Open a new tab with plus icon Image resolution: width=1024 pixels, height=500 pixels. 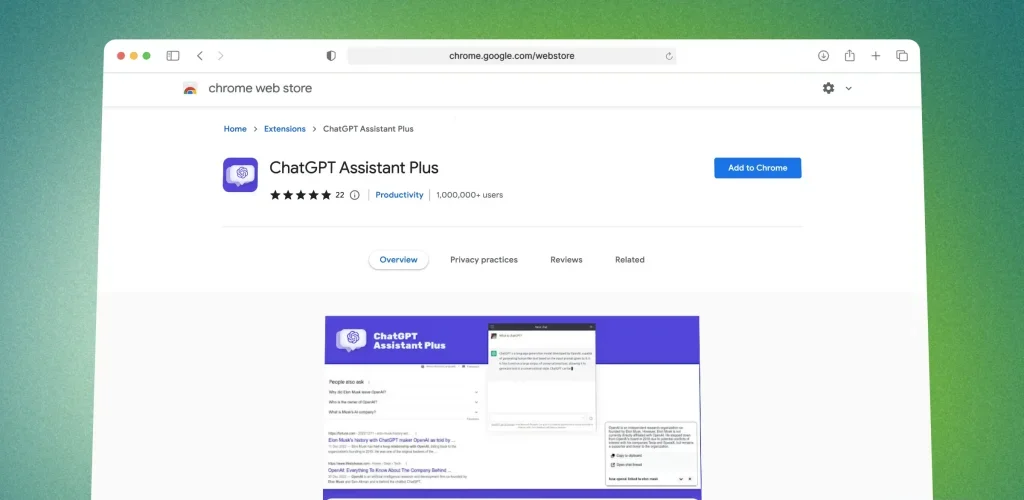pyautogui.click(x=876, y=56)
